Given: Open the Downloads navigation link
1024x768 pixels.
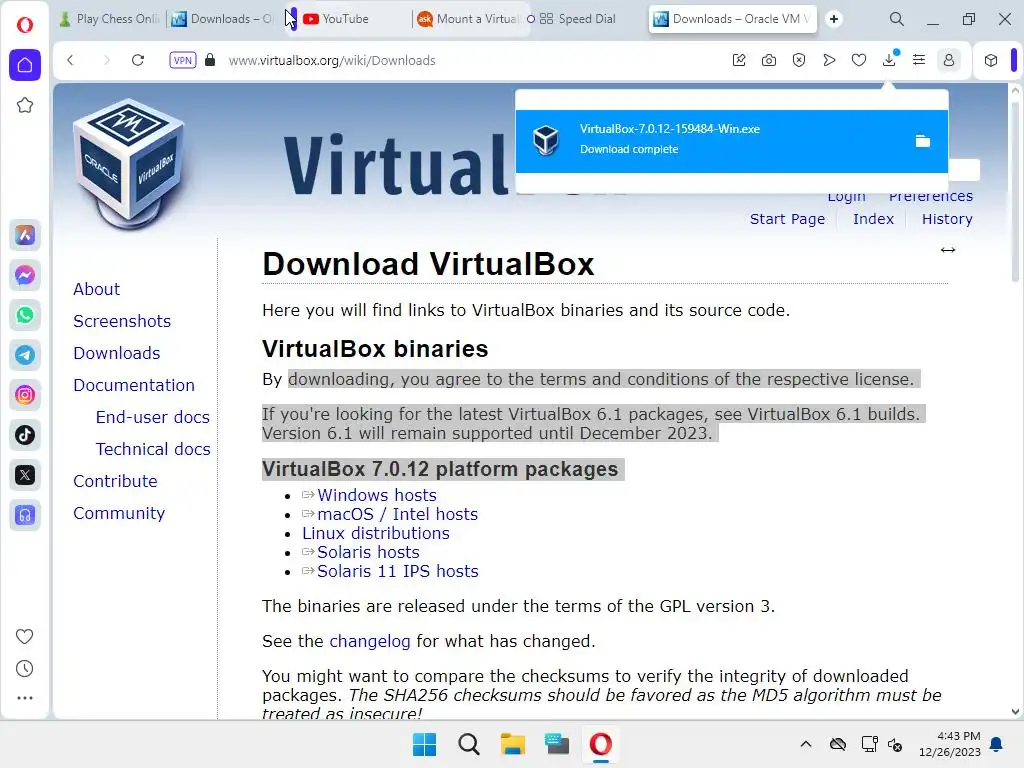Looking at the screenshot, I should 117,353.
